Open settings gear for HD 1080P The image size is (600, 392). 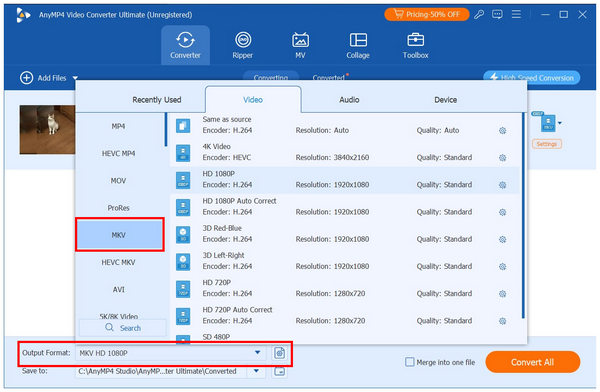tap(503, 185)
